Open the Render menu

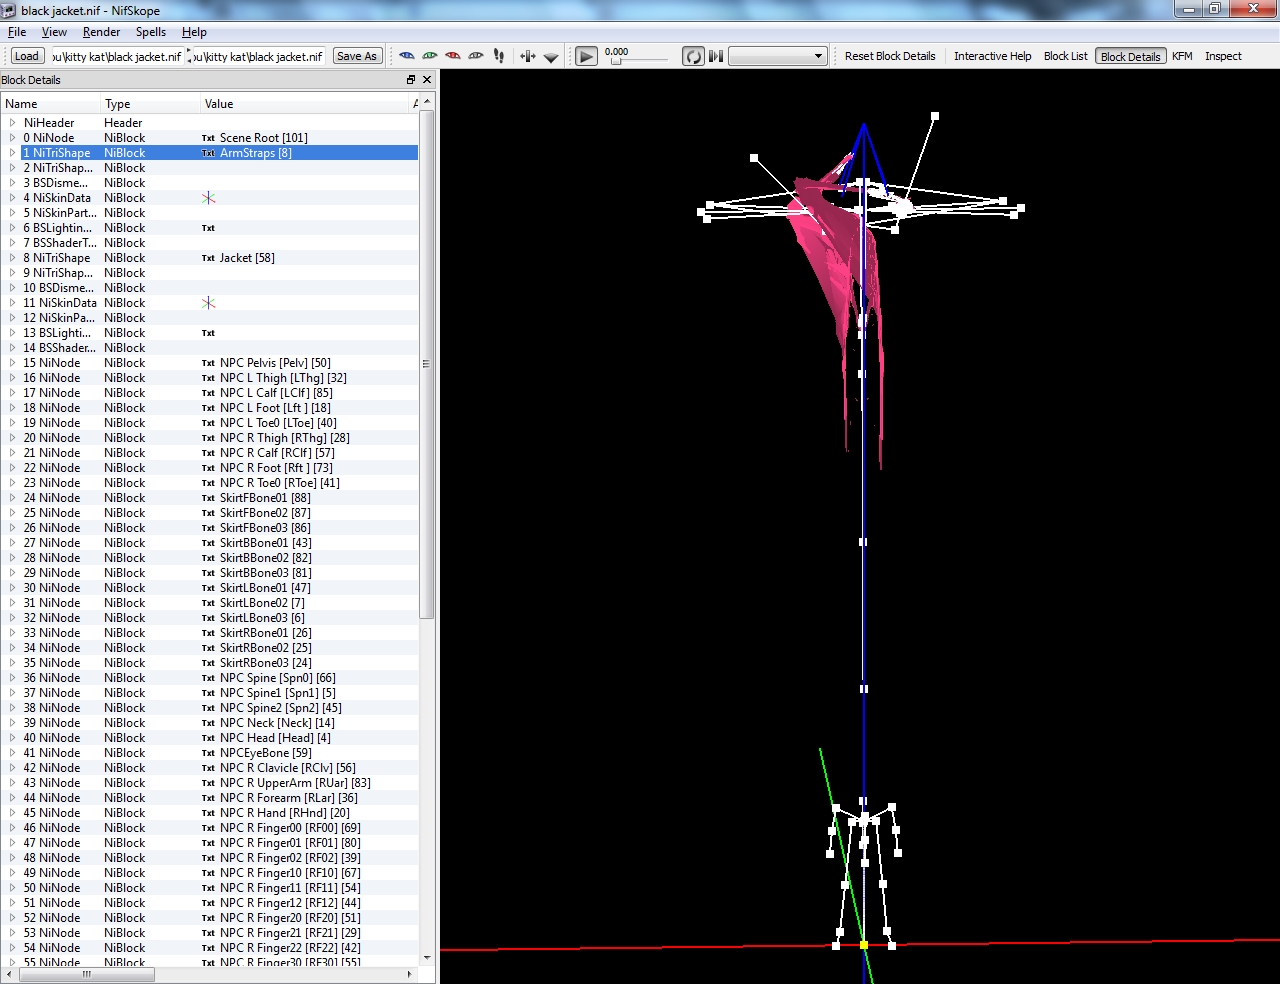(101, 32)
